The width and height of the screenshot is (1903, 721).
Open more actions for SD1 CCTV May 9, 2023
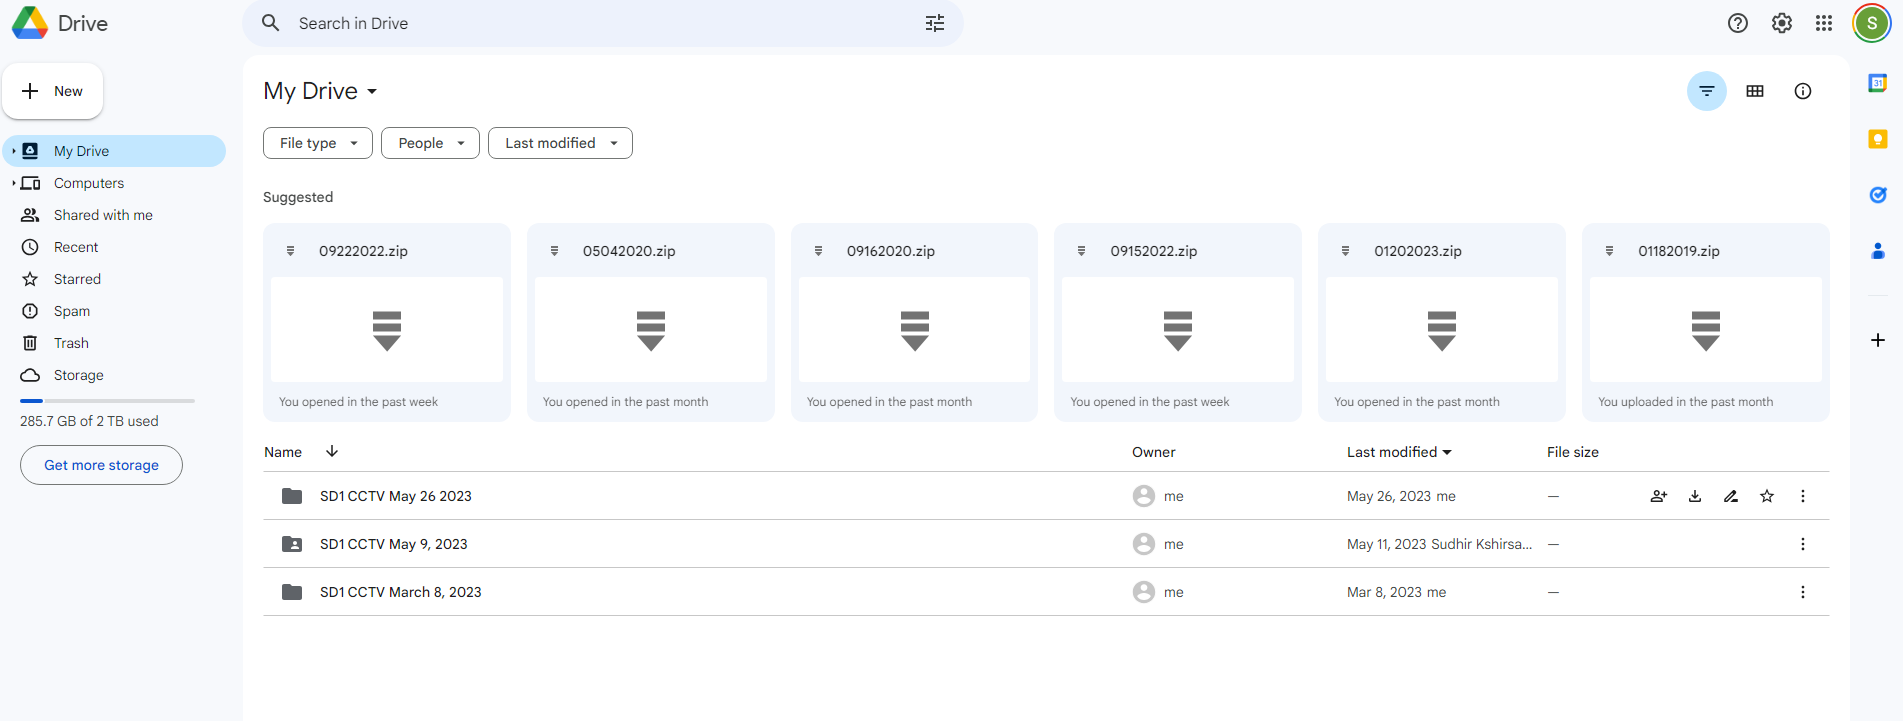point(1803,544)
